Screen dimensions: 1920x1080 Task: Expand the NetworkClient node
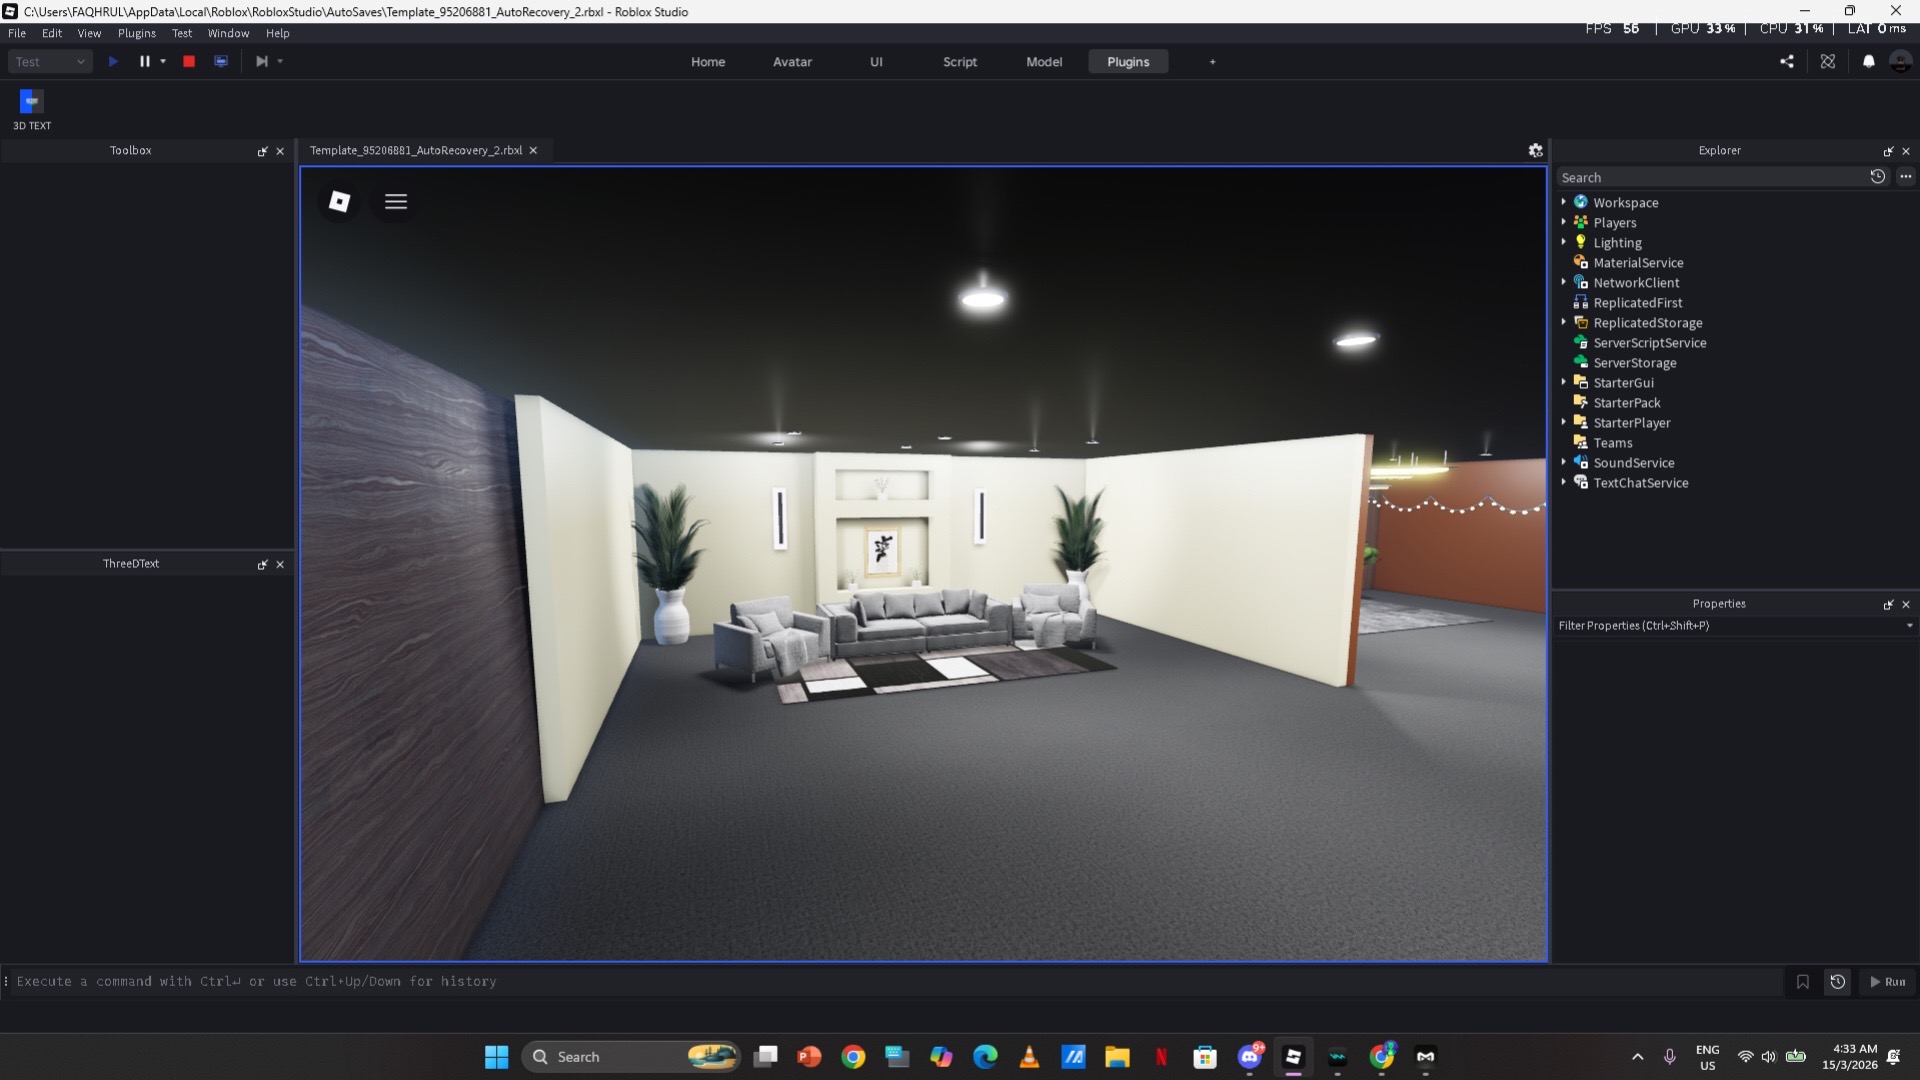pyautogui.click(x=1564, y=282)
